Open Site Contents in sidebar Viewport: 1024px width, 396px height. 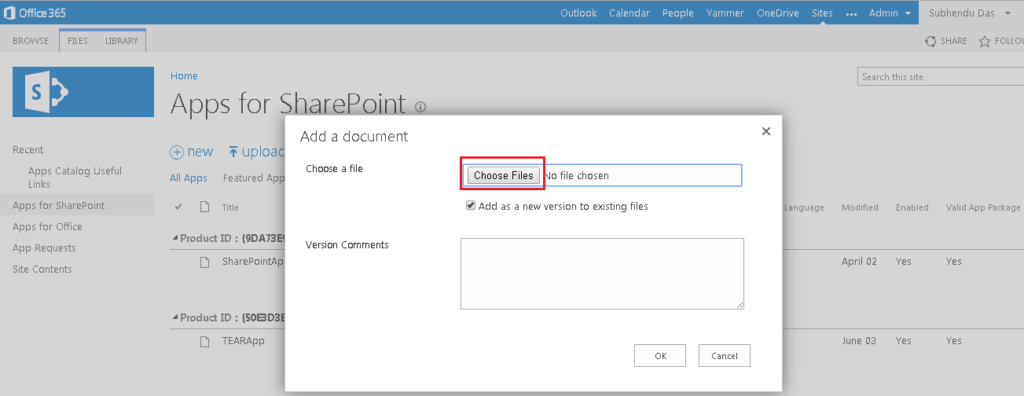42,269
